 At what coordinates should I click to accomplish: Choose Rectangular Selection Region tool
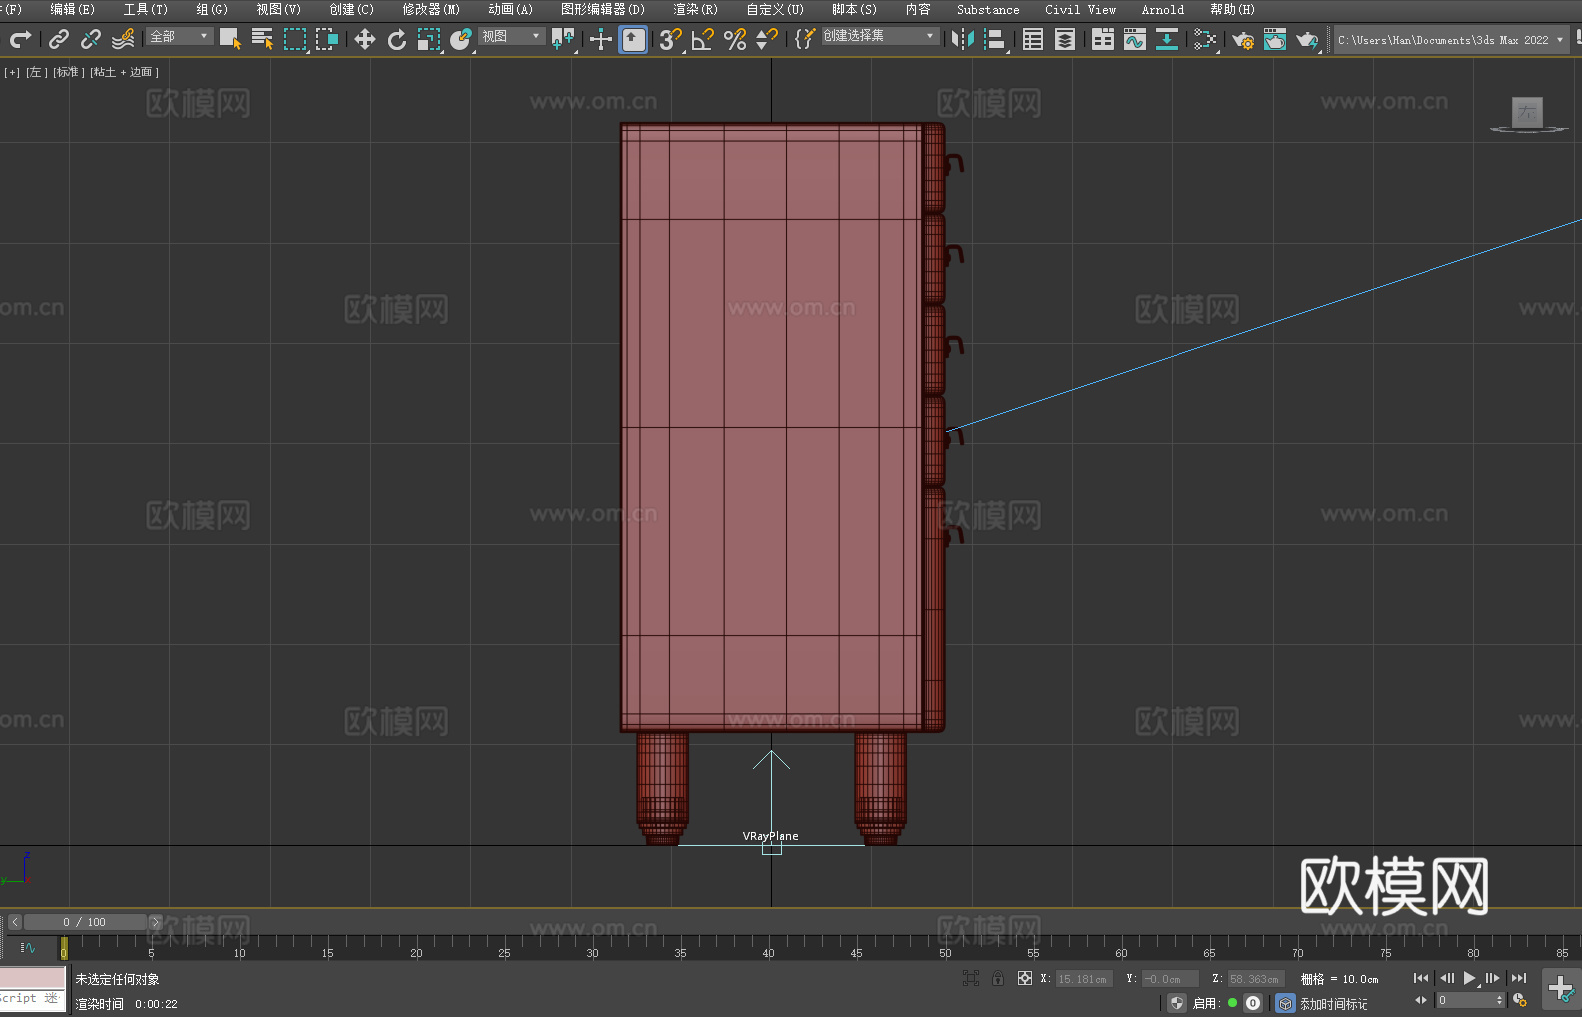(x=295, y=39)
